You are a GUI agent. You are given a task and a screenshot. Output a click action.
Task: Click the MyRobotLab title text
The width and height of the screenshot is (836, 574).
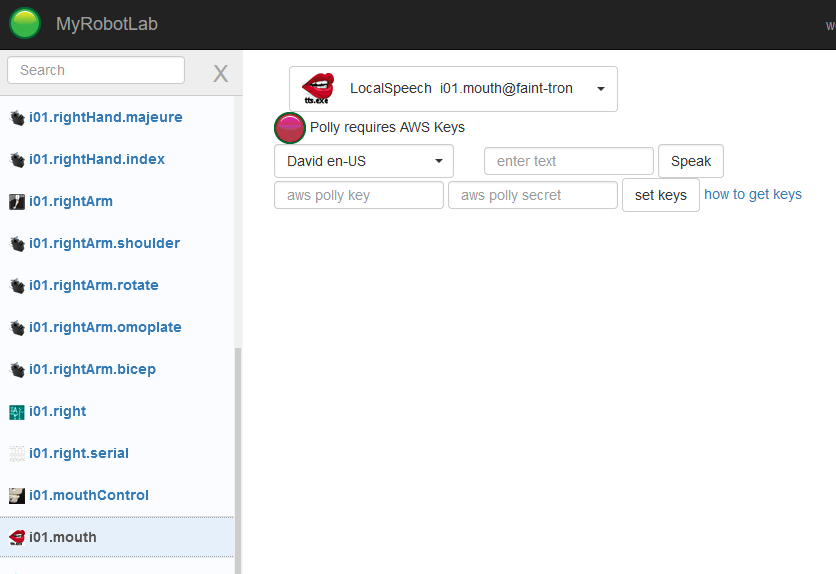point(107,24)
